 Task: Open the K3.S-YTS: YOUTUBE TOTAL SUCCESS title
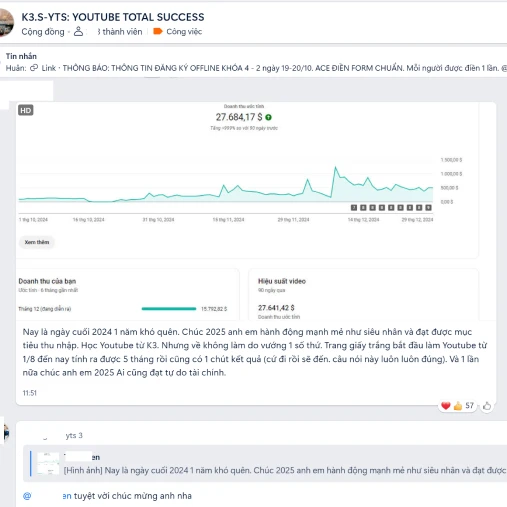113,17
